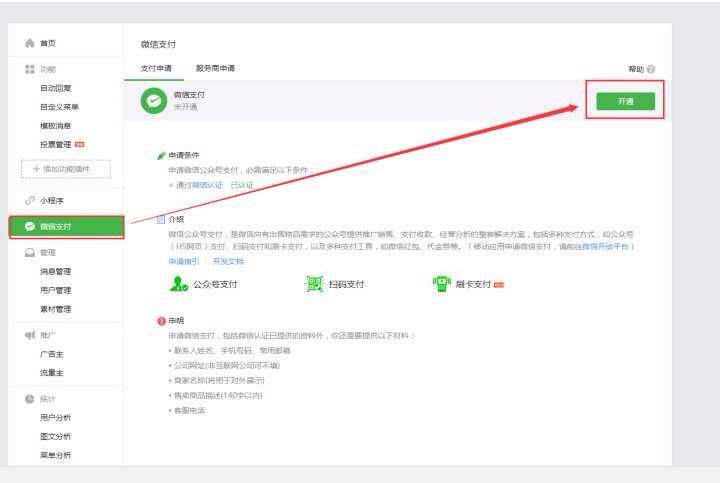The image size is (720, 483).
Task: Click the pie chart icon beside 统计
Action: click(x=30, y=399)
